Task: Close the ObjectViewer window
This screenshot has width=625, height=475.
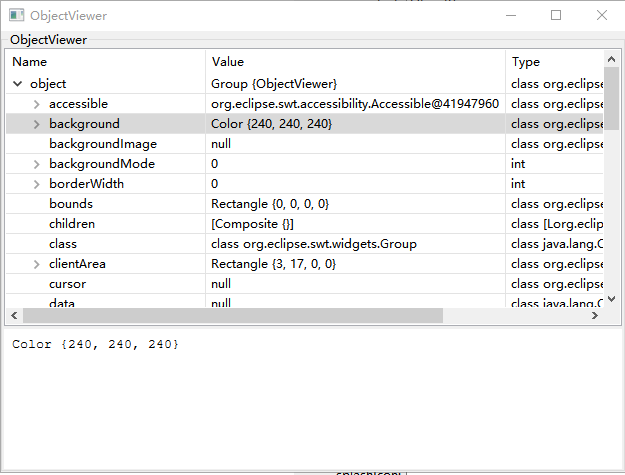Action: tap(602, 16)
